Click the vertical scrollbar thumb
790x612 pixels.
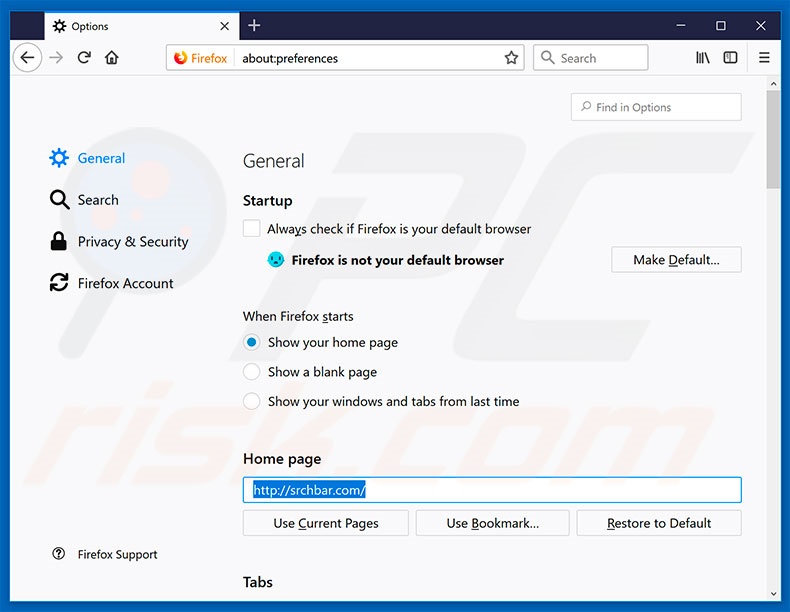pyautogui.click(x=773, y=140)
